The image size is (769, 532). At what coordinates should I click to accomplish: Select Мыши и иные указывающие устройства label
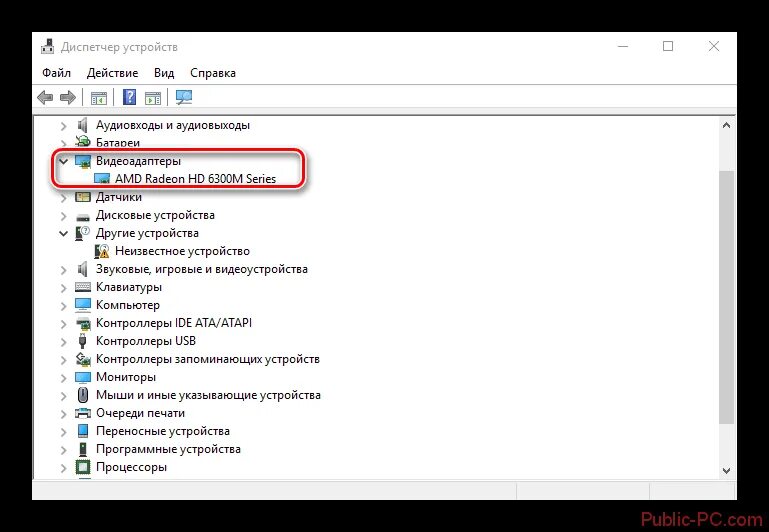[208, 395]
